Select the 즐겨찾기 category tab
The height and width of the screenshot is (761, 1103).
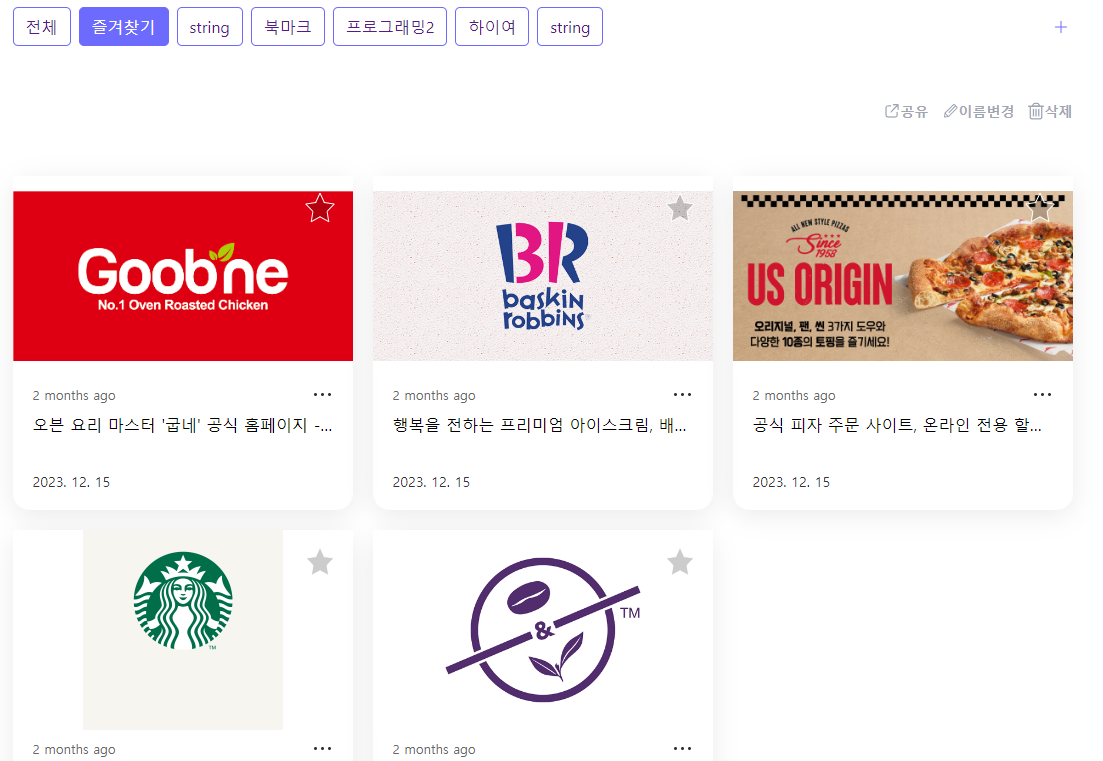pos(124,27)
